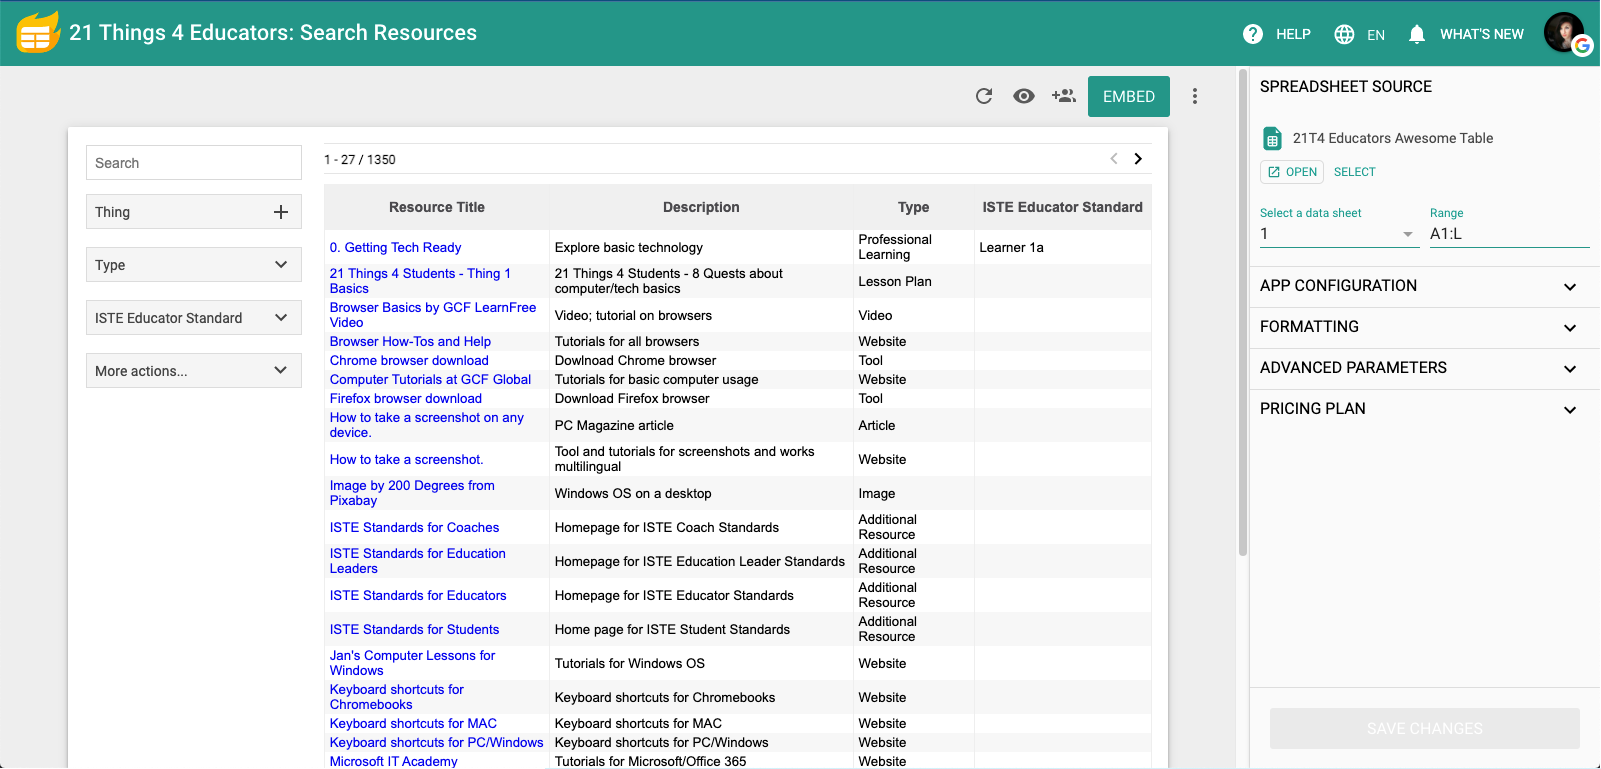
Task: Open Keyboard shortcuts for MAC link
Action: [x=413, y=724]
